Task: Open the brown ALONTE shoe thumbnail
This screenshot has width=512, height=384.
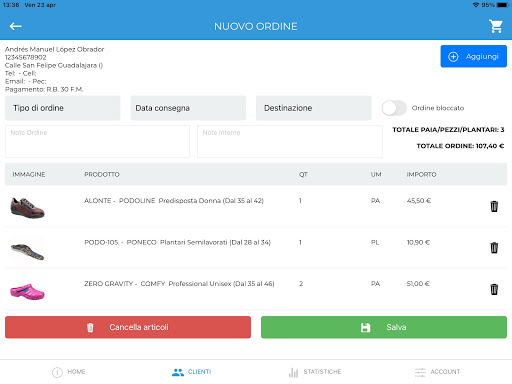Action: pyautogui.click(x=27, y=208)
